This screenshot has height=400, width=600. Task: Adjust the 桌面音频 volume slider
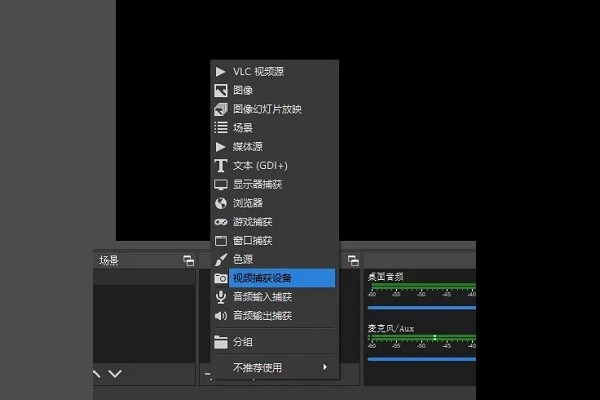coord(422,308)
